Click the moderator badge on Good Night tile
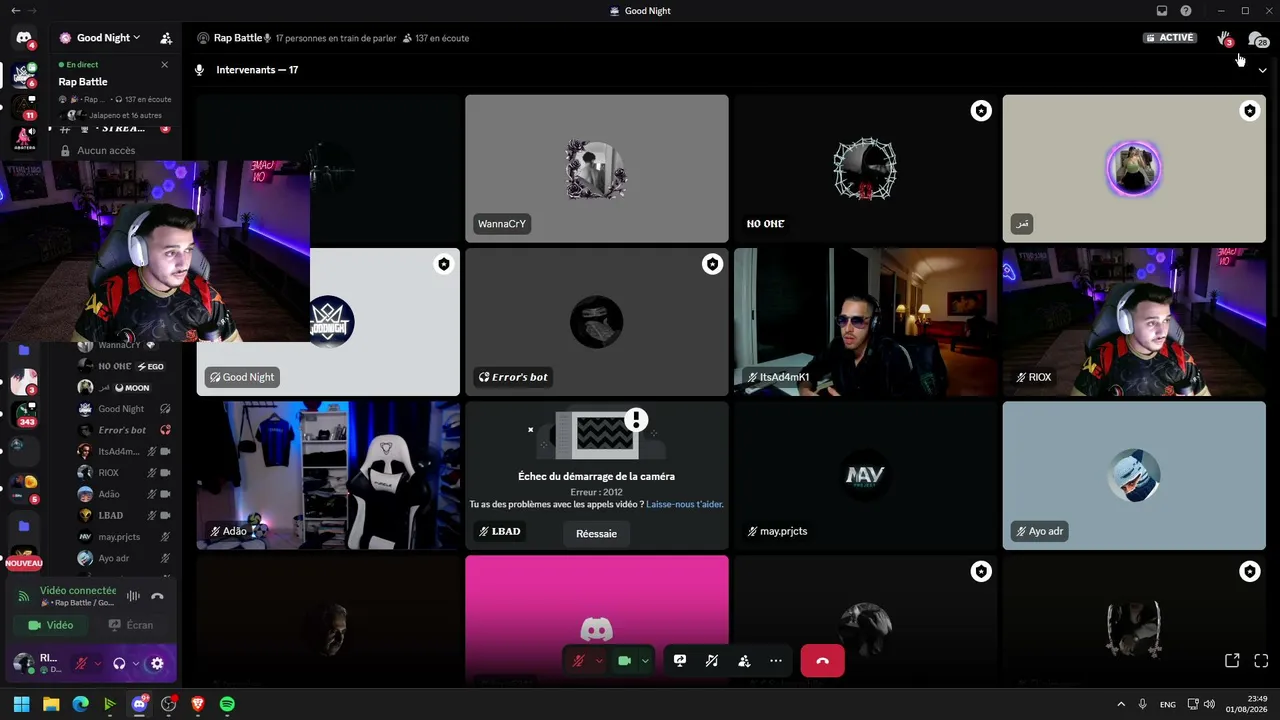The height and width of the screenshot is (720, 1280). click(x=443, y=264)
